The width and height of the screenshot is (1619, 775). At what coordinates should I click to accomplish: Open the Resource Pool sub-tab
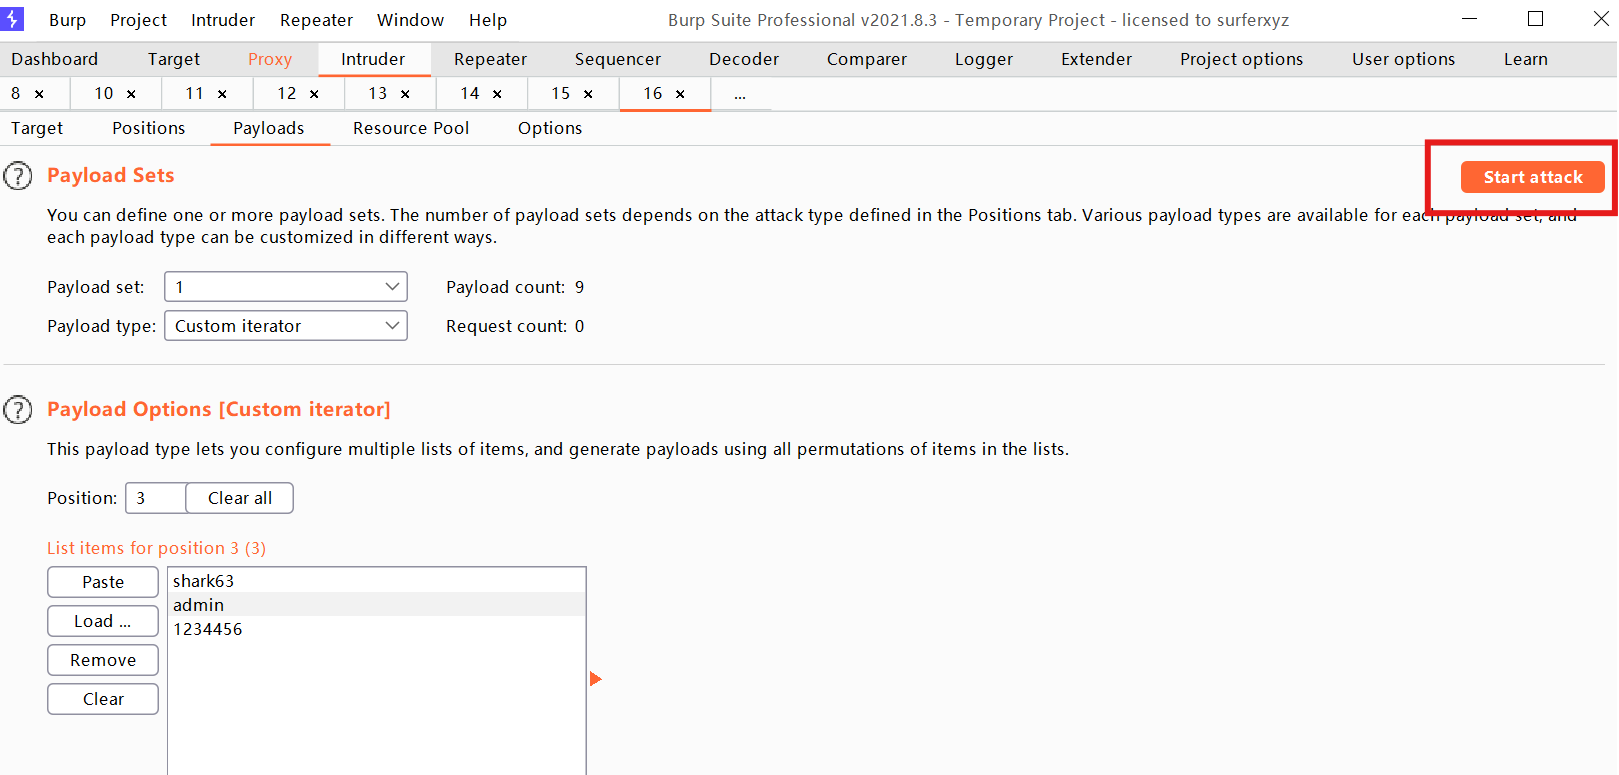pyautogui.click(x=411, y=128)
